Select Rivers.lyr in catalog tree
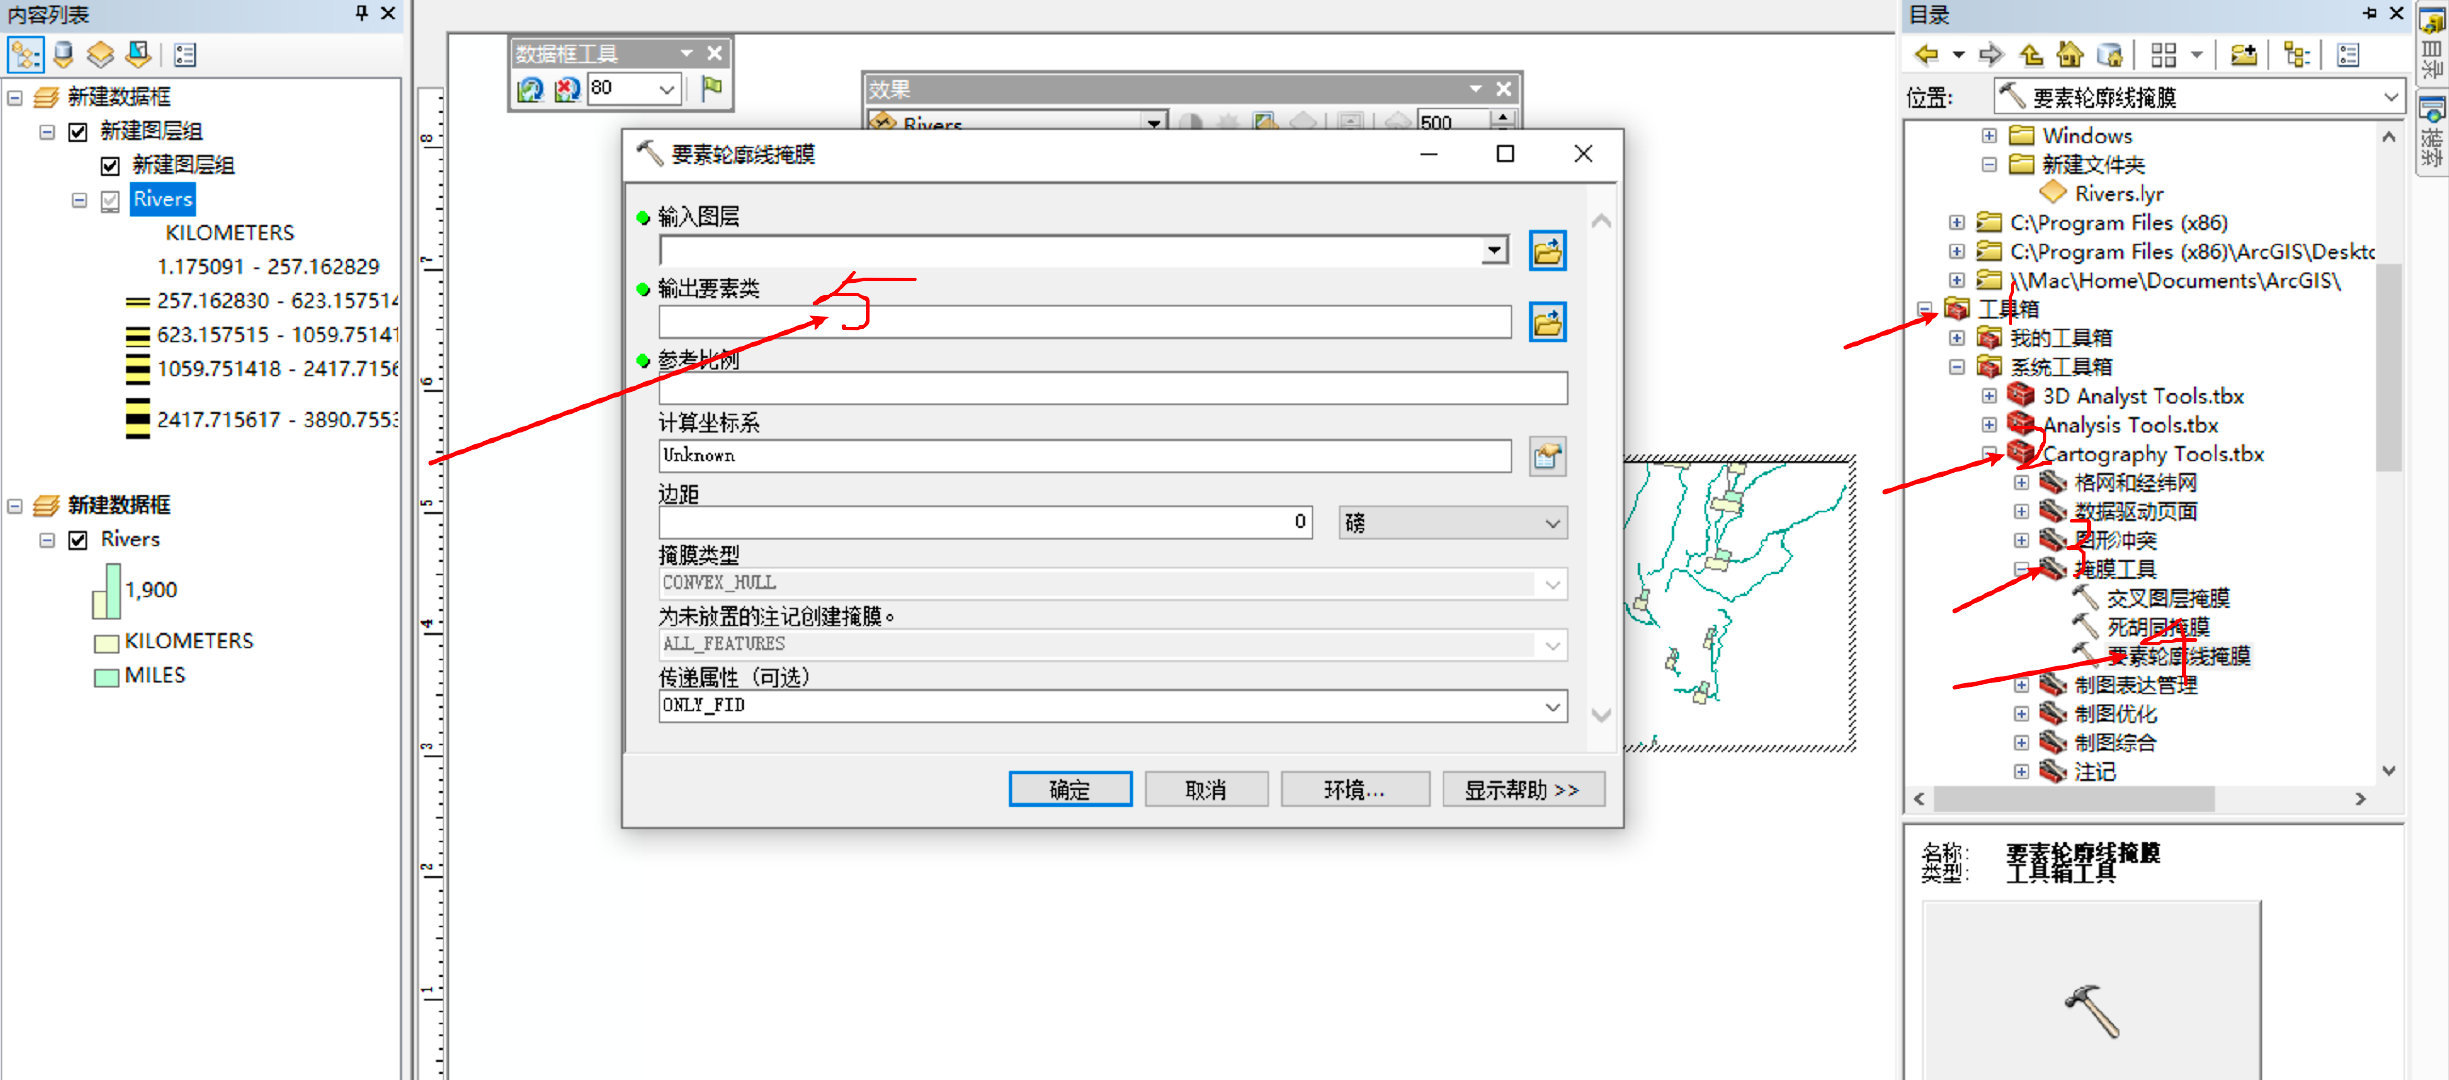Screen dimensions: 2449x1080 click(2118, 193)
